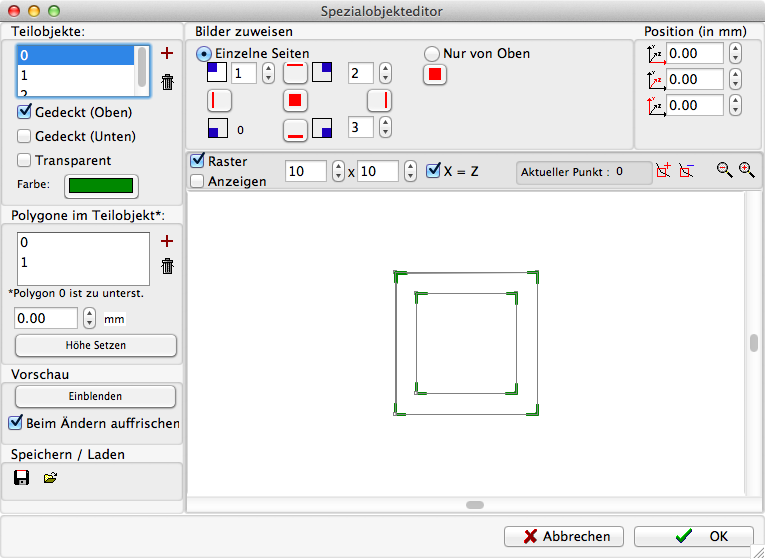Zoom out with the magnifier minus icon

725,171
